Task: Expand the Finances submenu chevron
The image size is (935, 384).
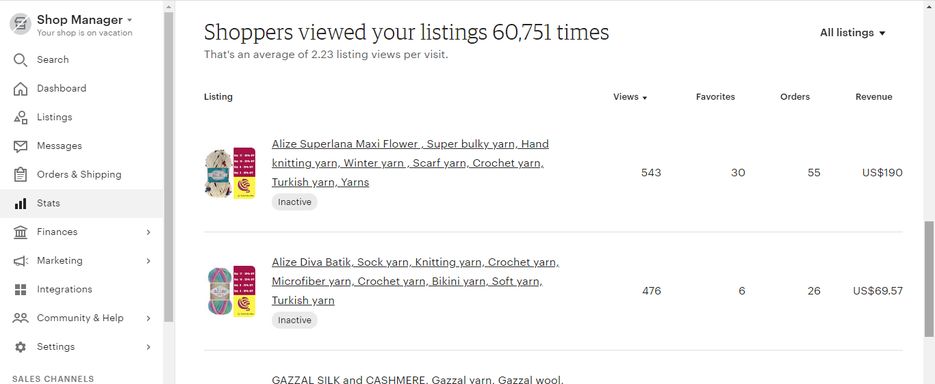Action: (148, 232)
